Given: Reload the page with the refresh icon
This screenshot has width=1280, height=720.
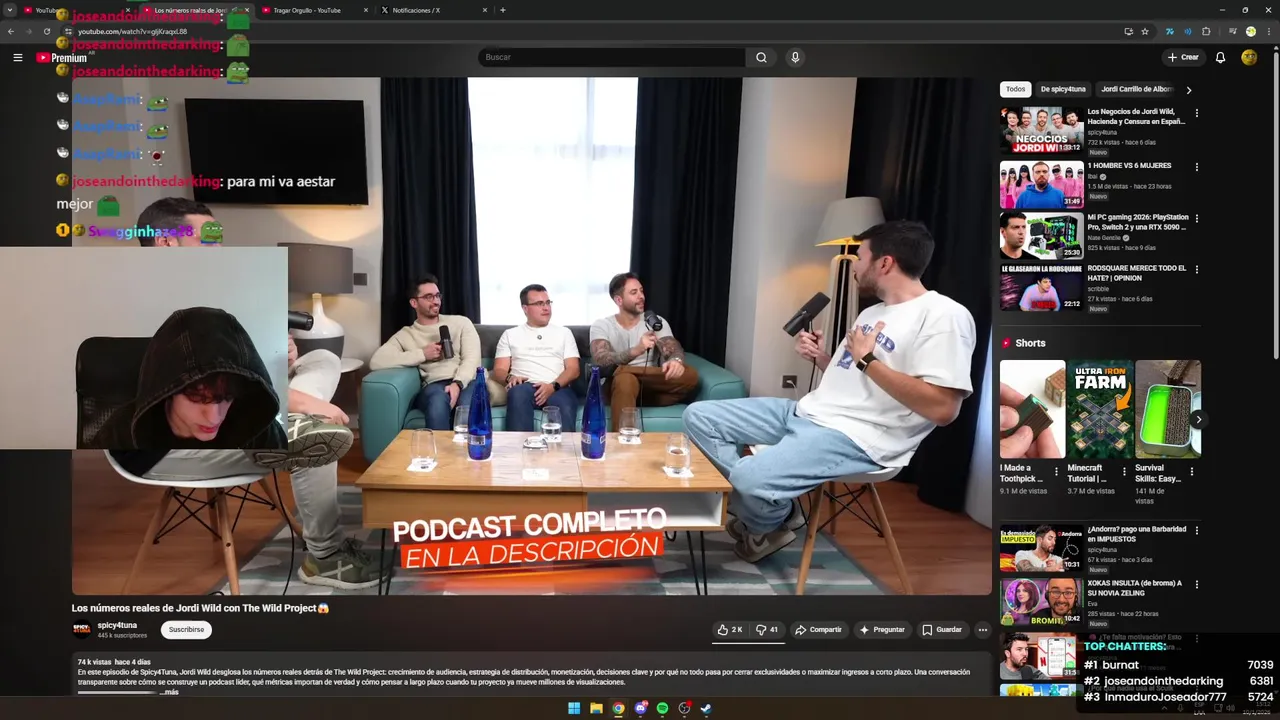Looking at the screenshot, I should tap(46, 31).
